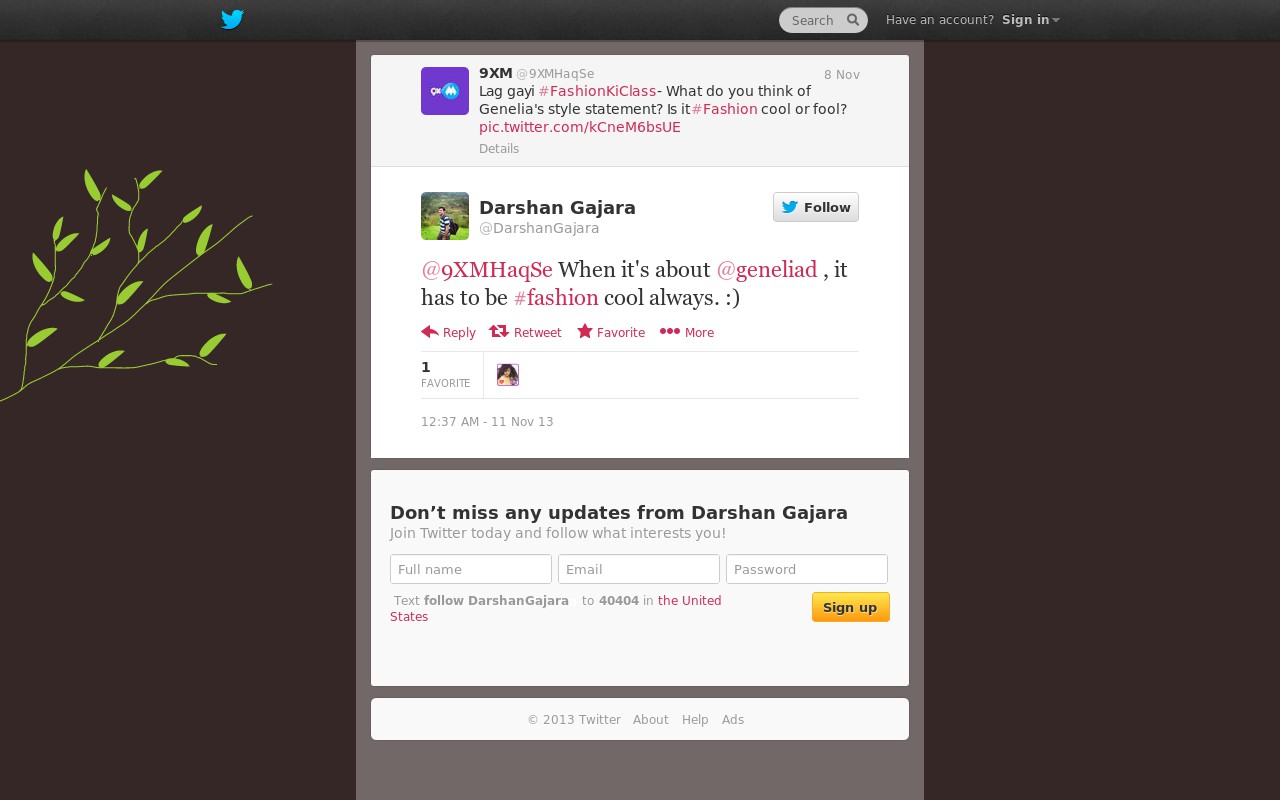Open 12:37 AM - 11 Nov 13 timestamp
Viewport: 1280px width, 800px height.
pyautogui.click(x=487, y=422)
